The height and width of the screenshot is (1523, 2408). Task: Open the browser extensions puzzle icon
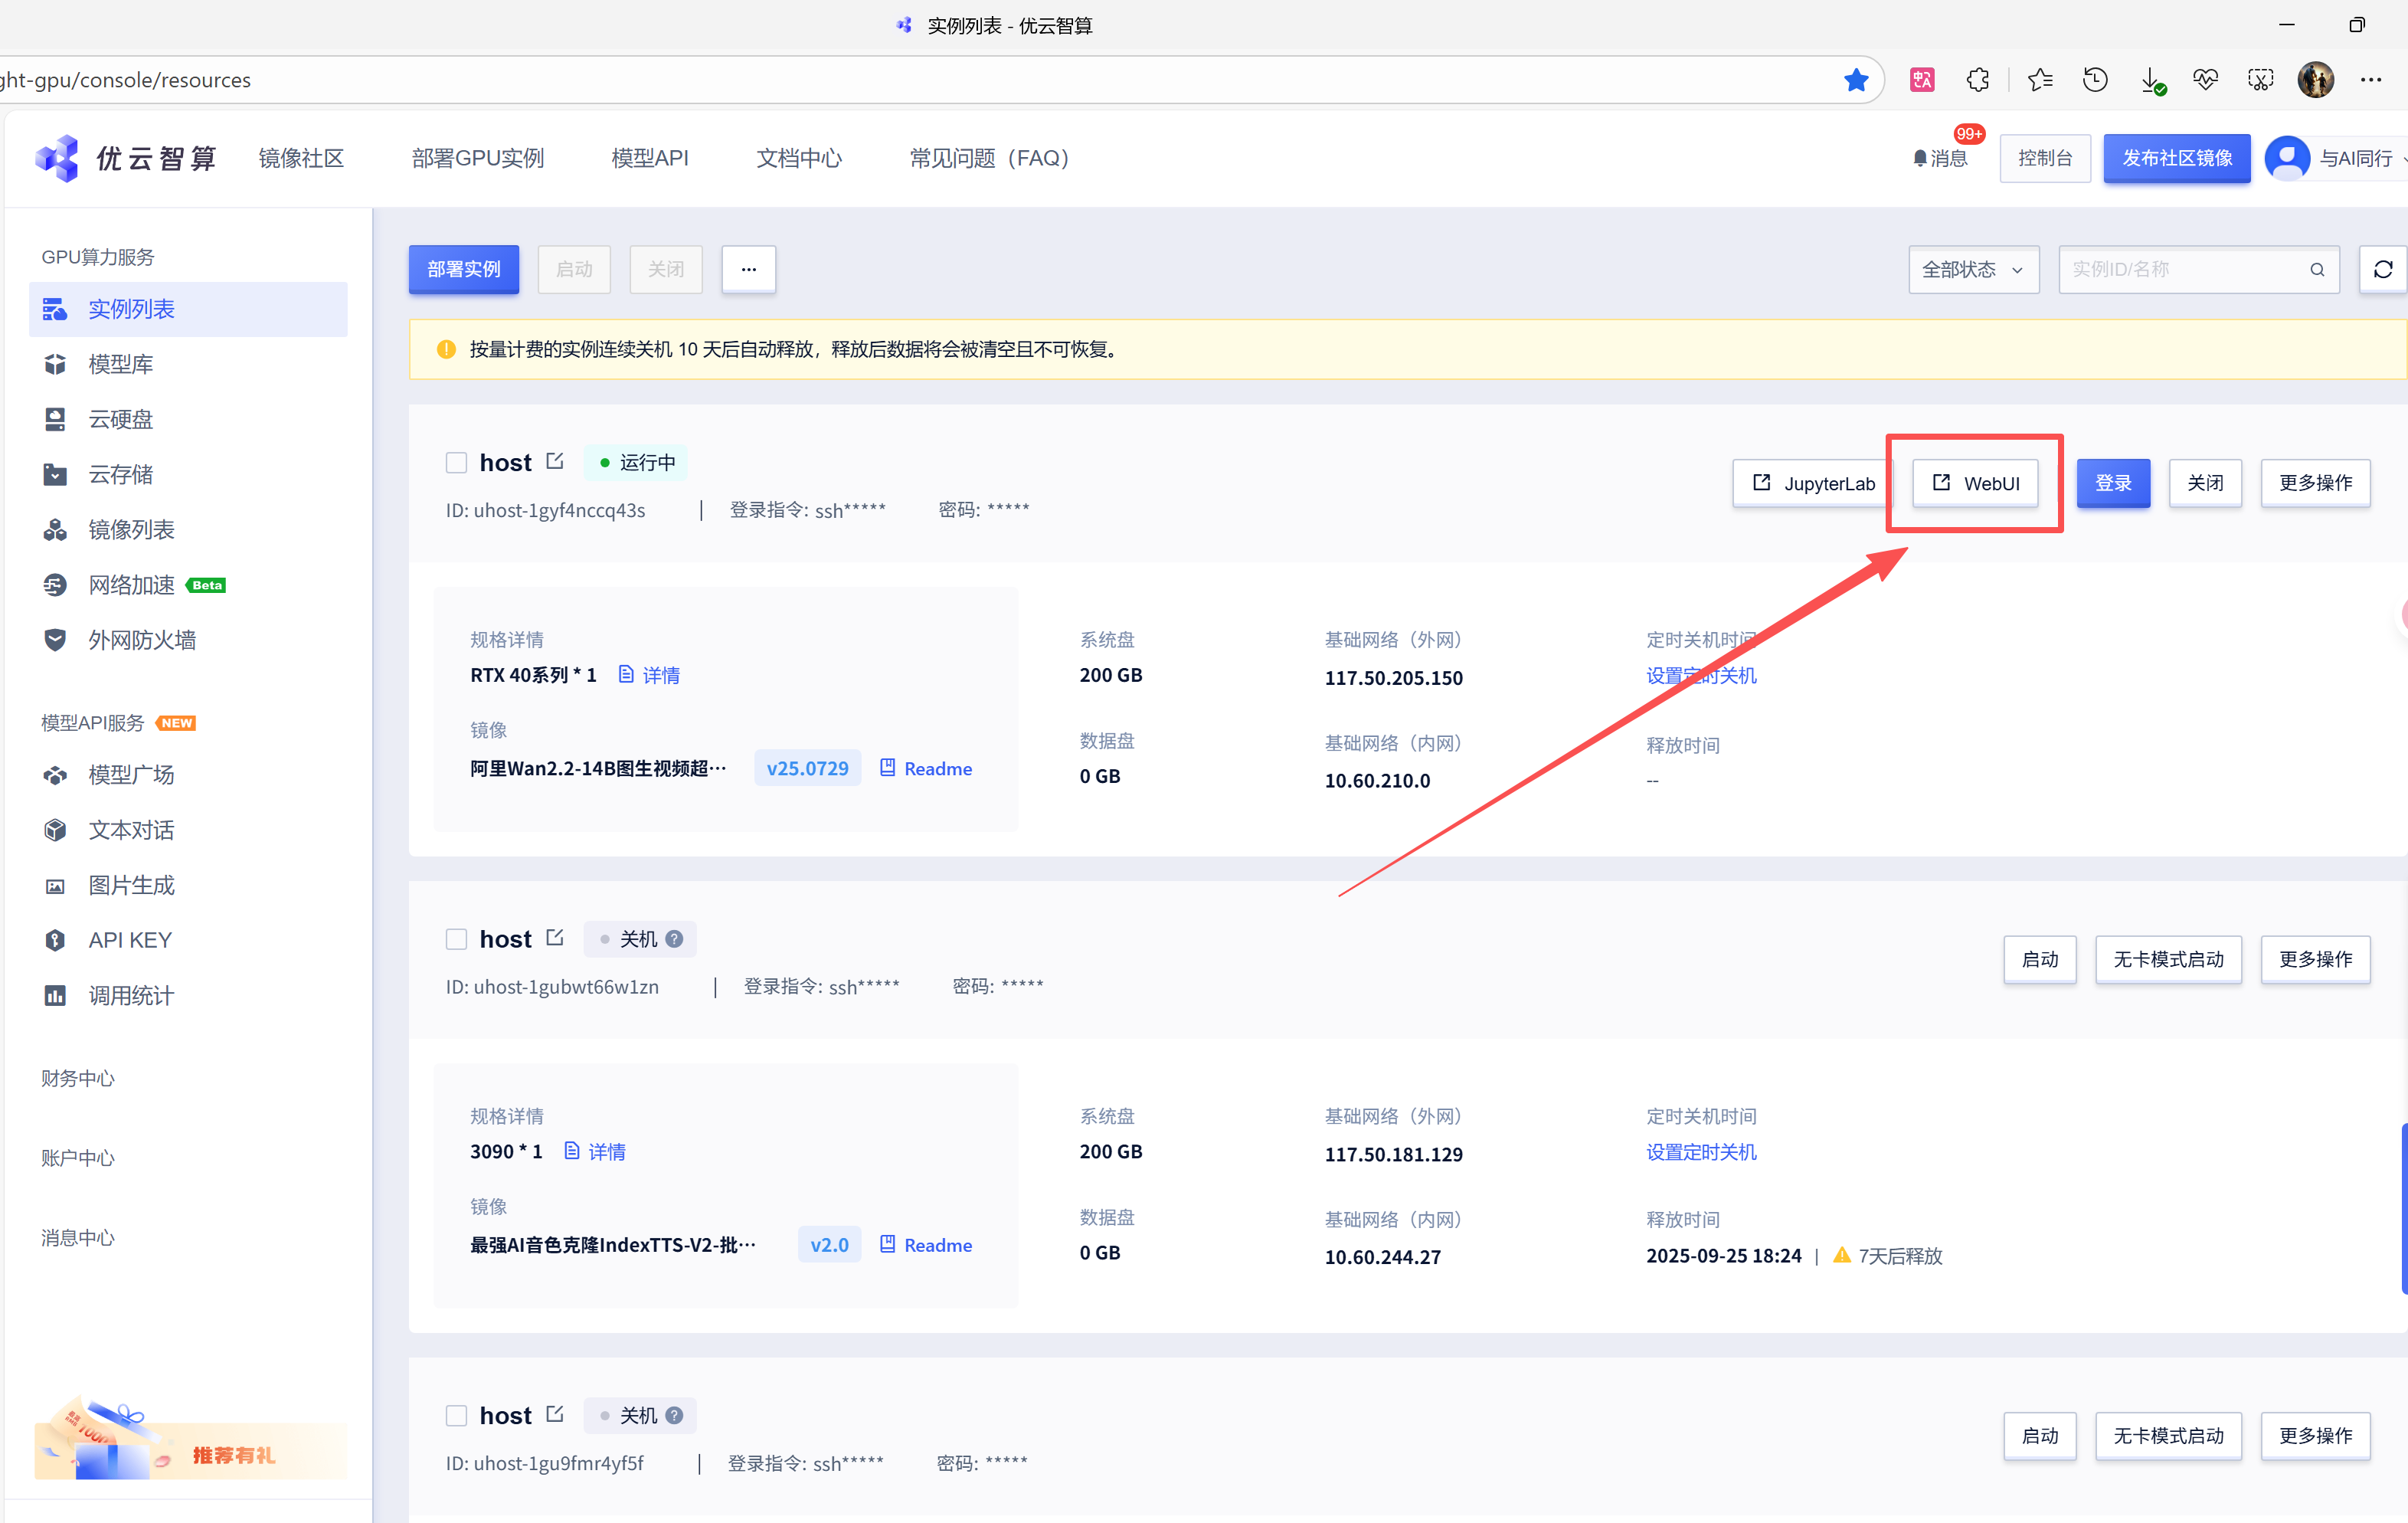point(1977,80)
